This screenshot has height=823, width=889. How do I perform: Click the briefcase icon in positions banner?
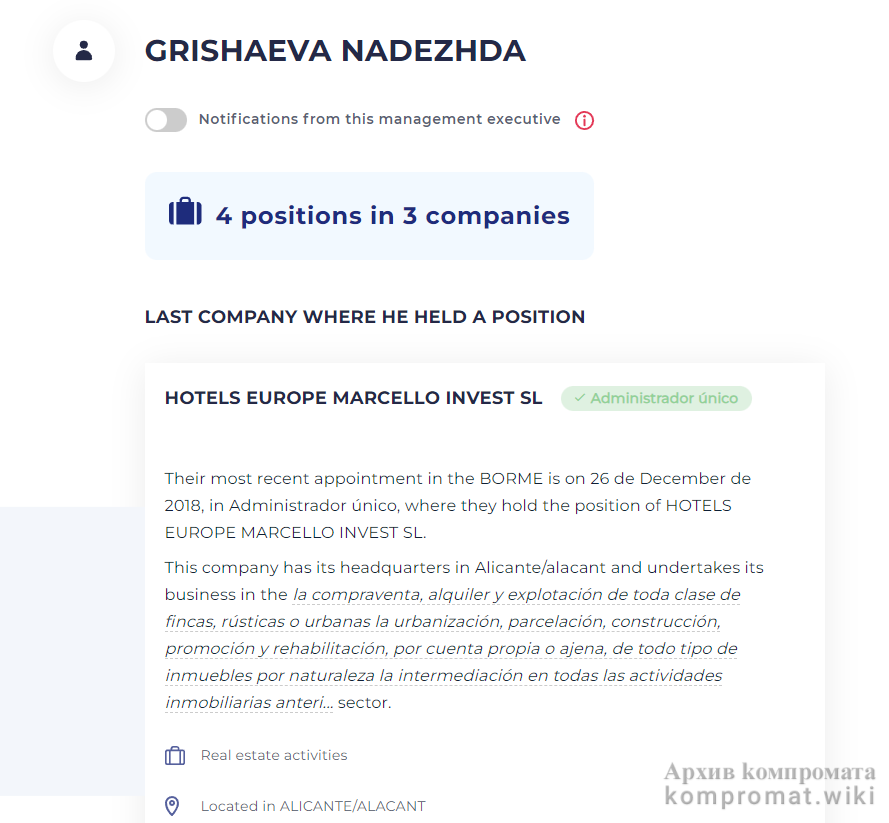[x=185, y=213]
